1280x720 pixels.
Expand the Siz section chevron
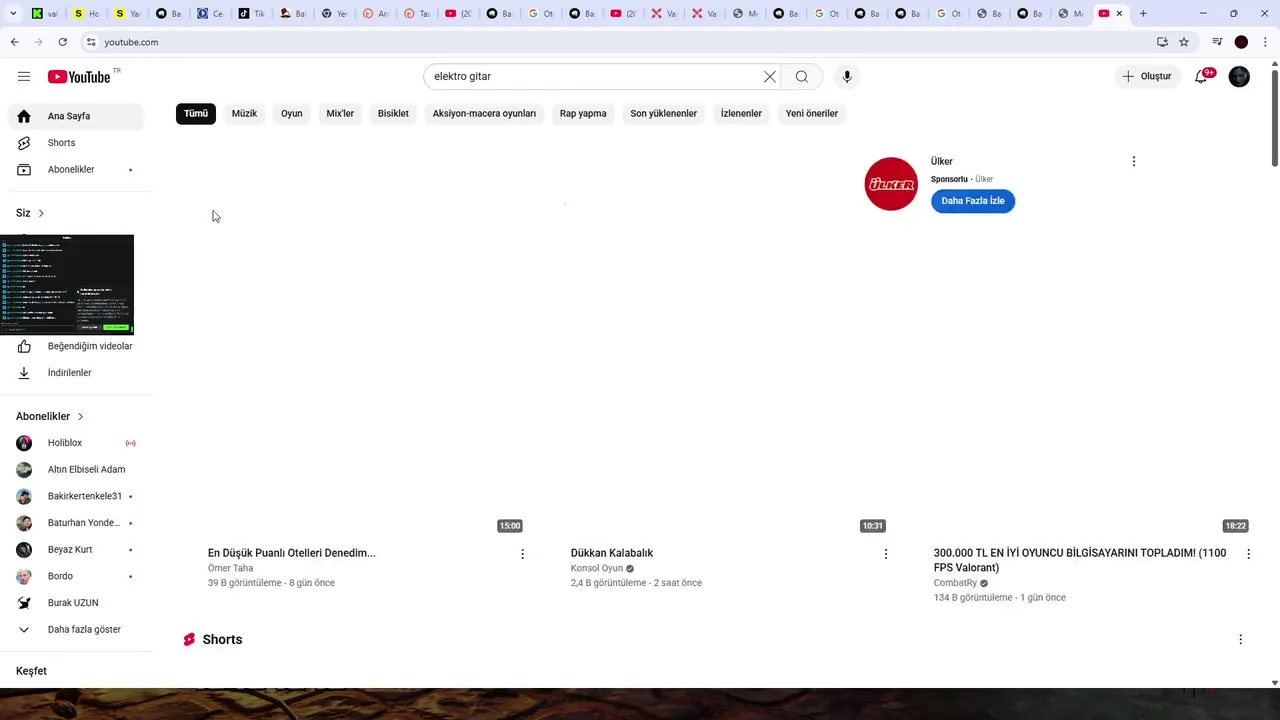click(41, 213)
